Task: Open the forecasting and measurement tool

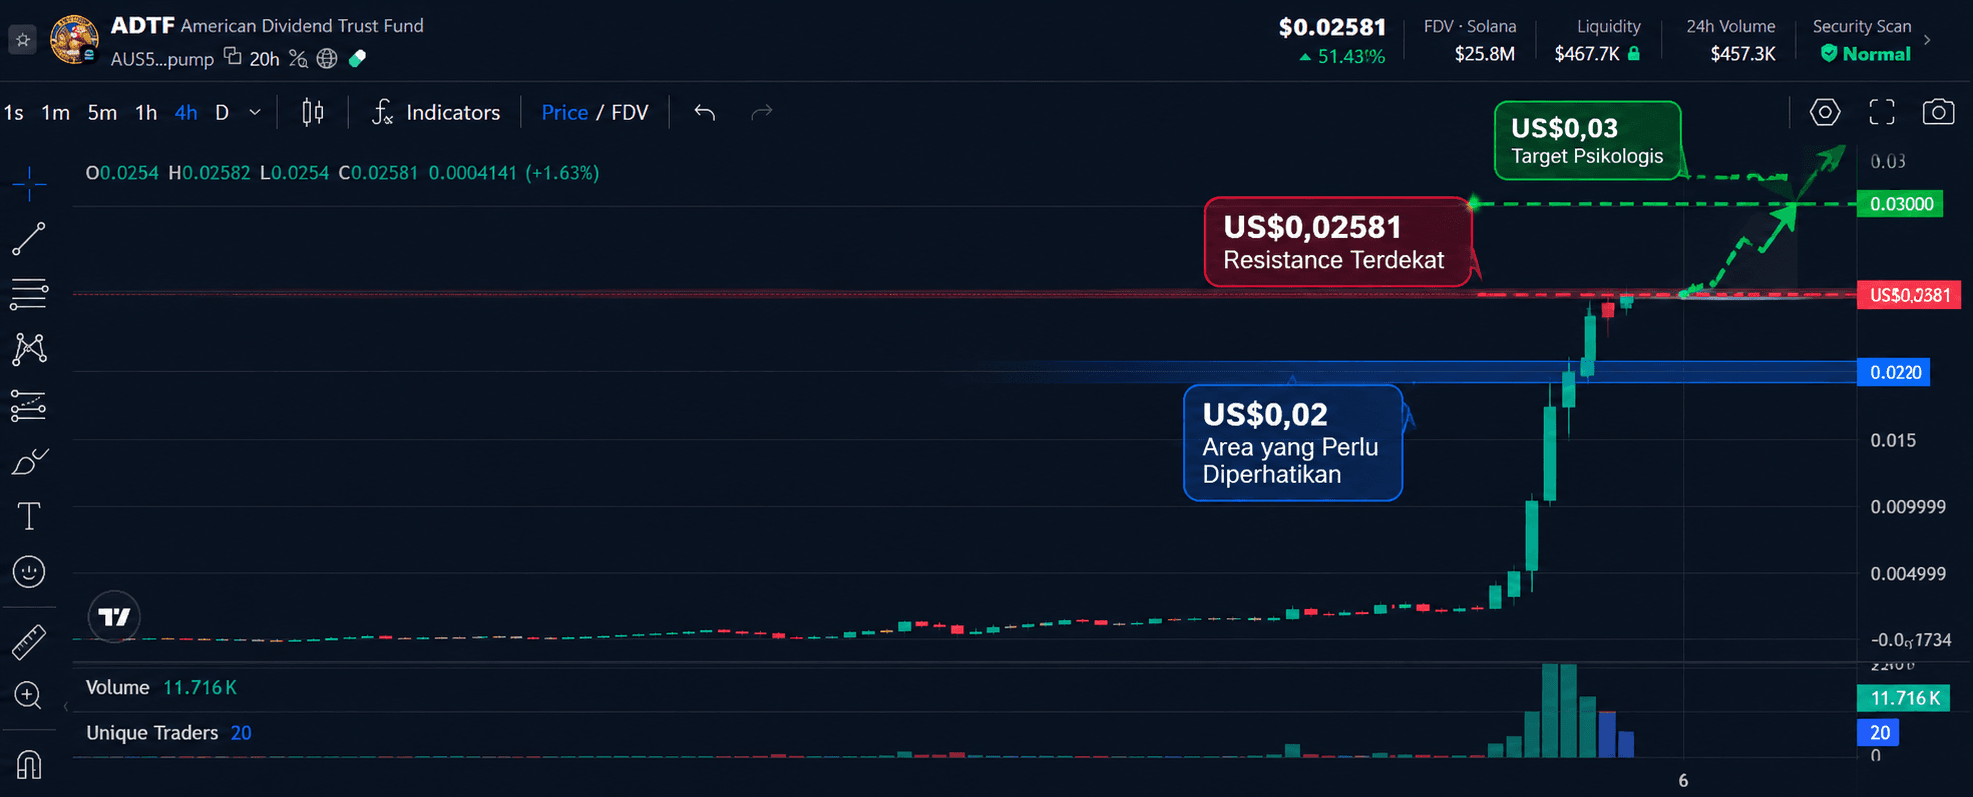Action: coord(29,406)
